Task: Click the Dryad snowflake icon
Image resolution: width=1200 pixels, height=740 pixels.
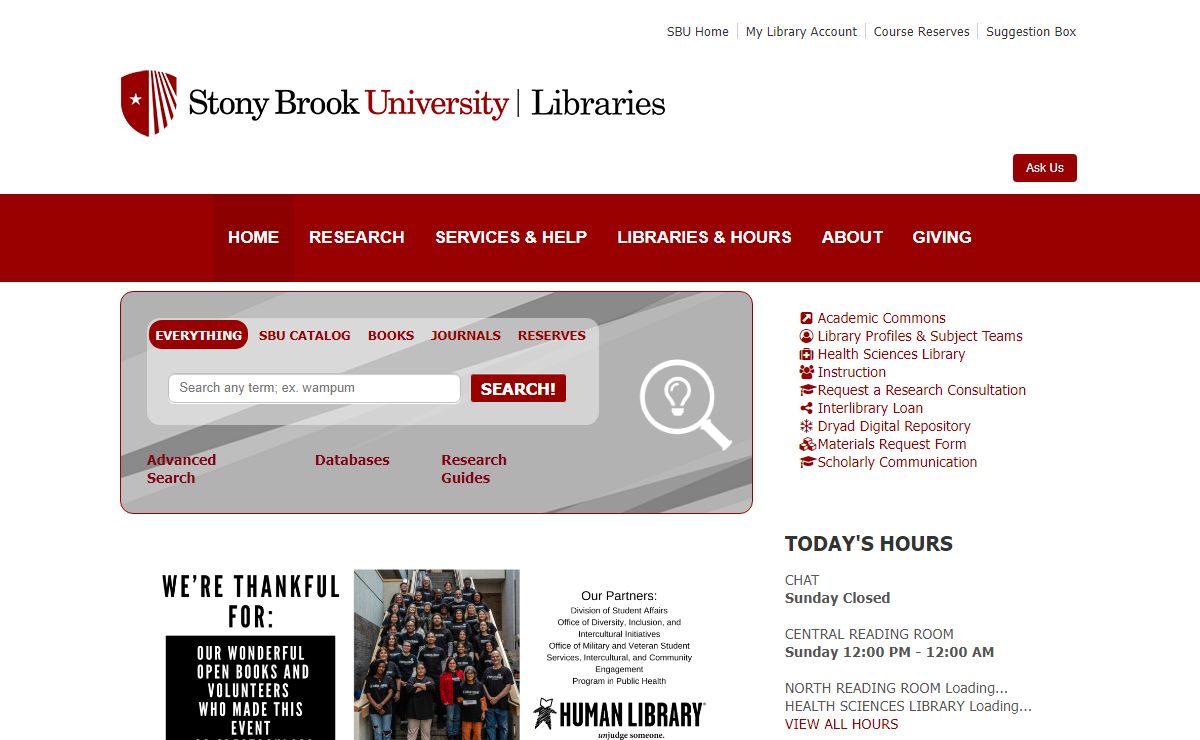Action: pyautogui.click(x=807, y=426)
